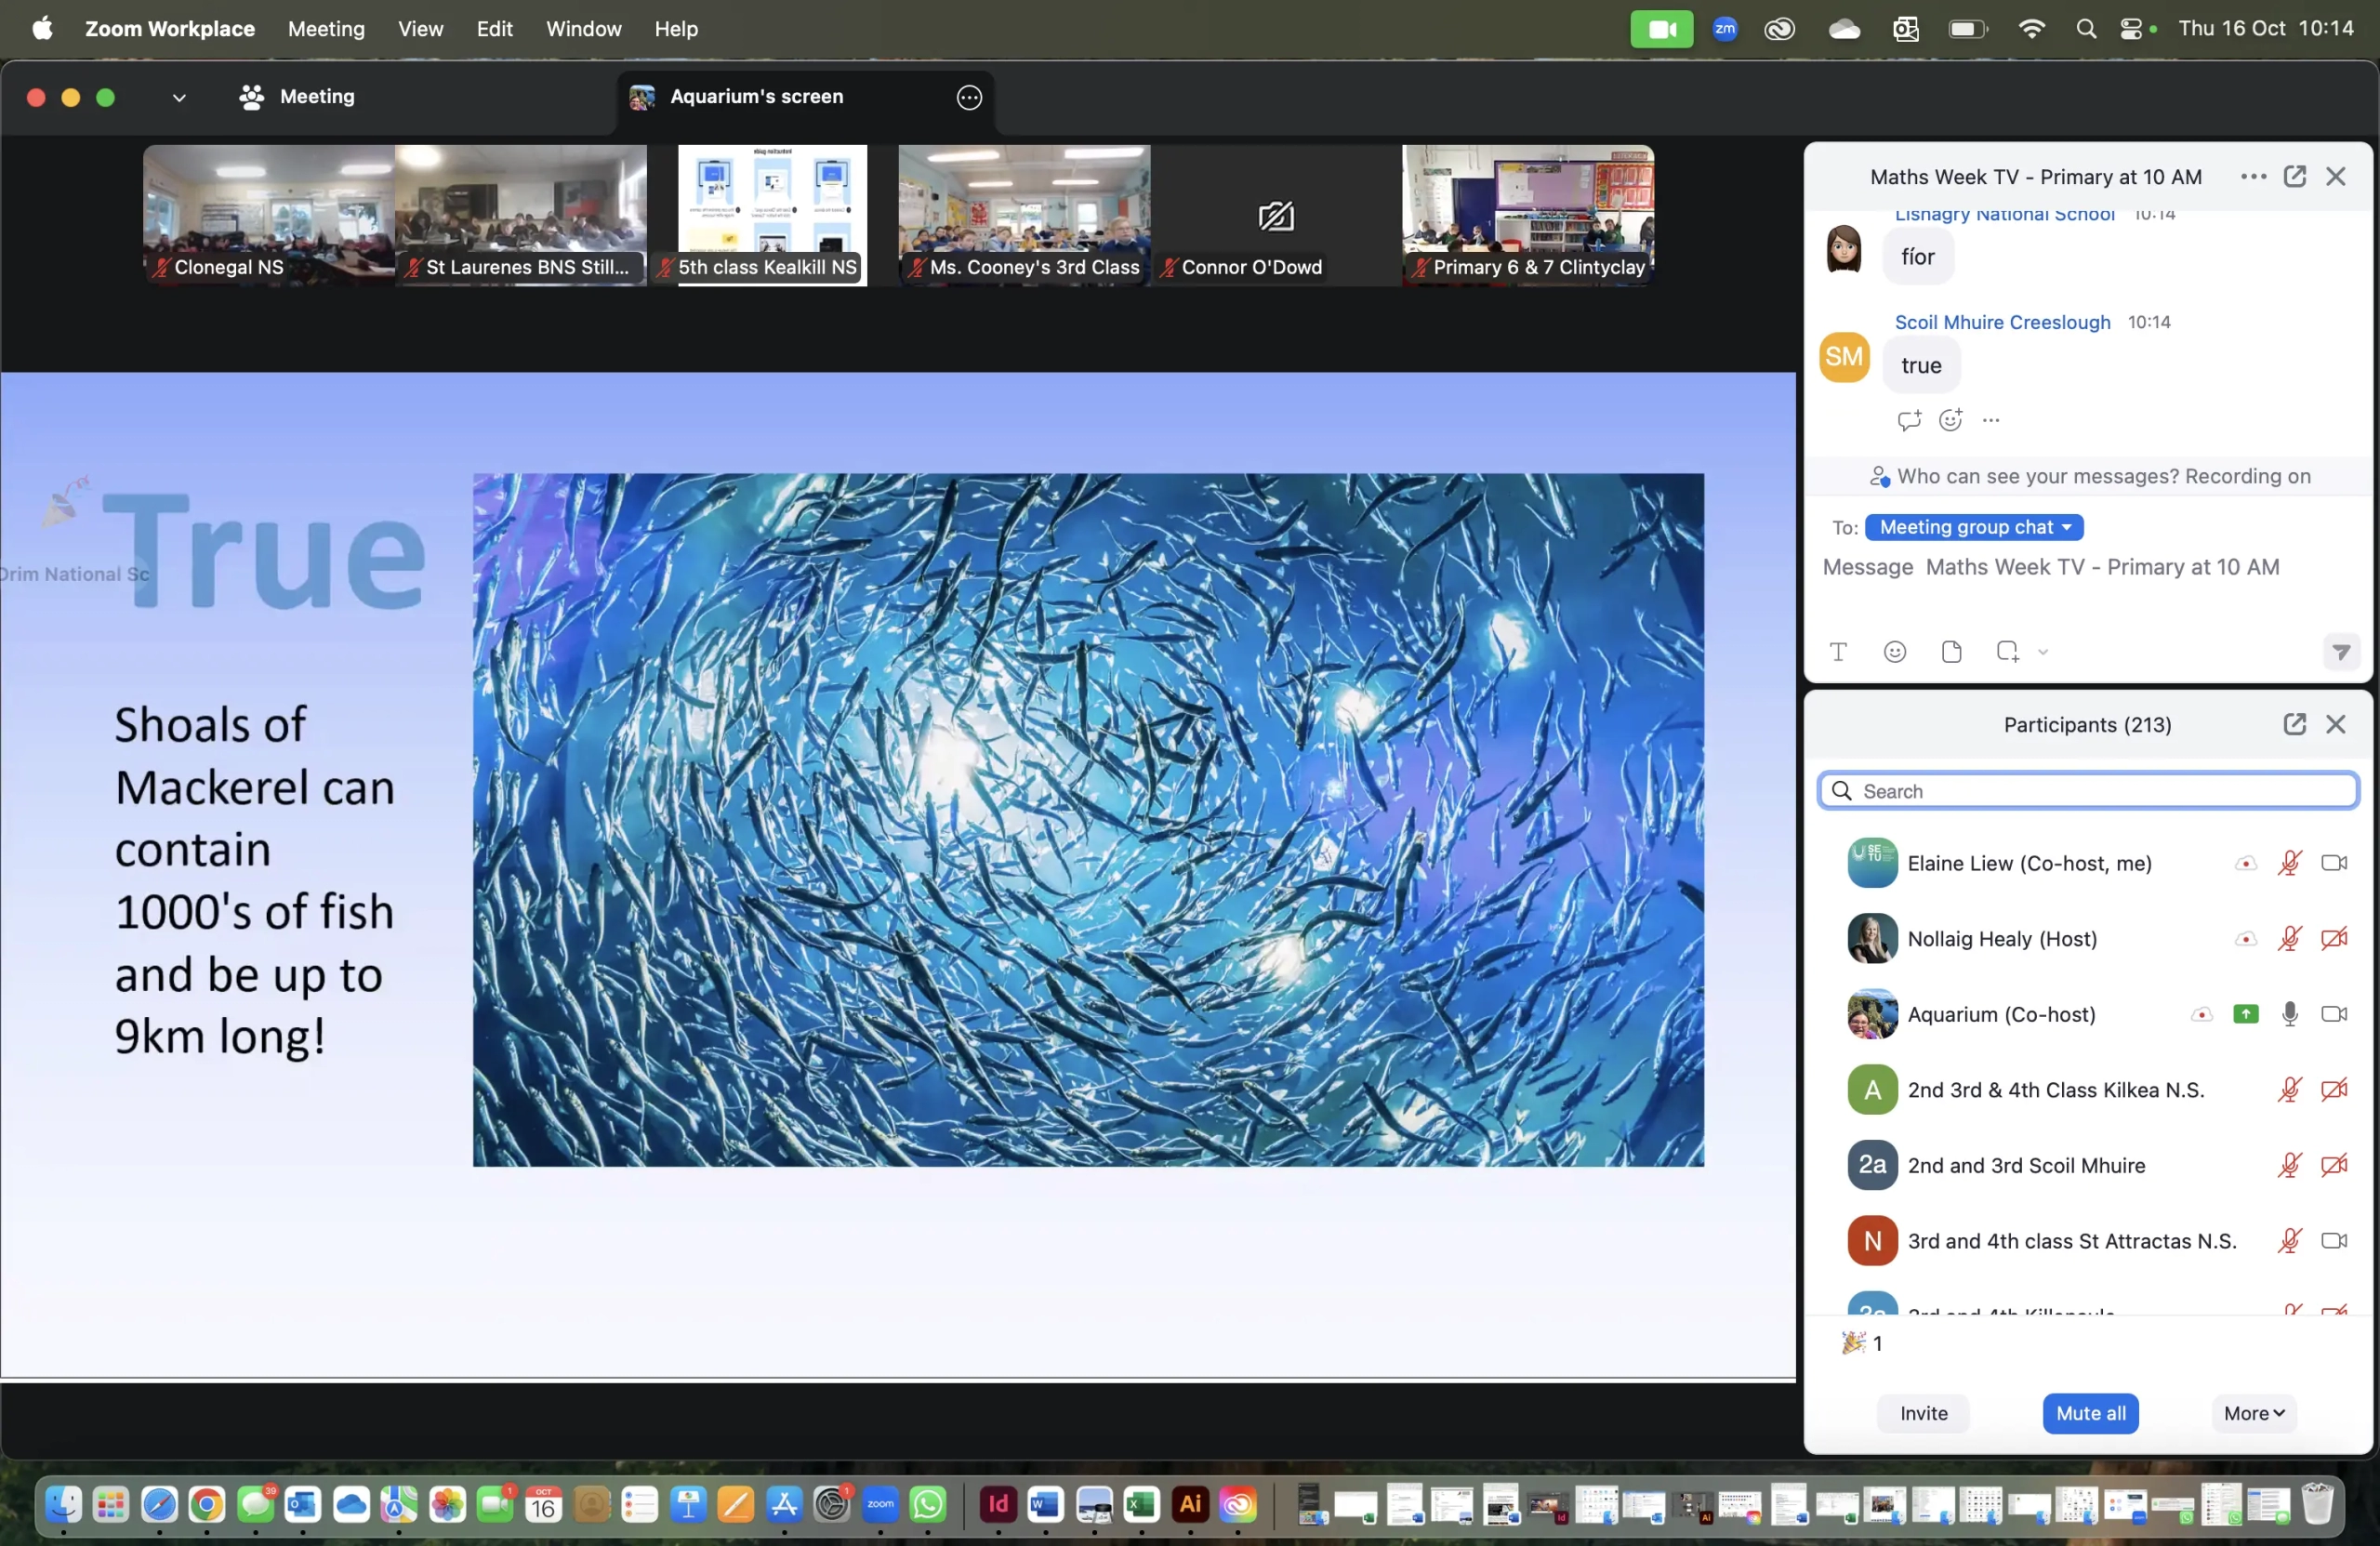
Task: Toggle Aquarium co-host microphone
Action: coord(2289,1014)
